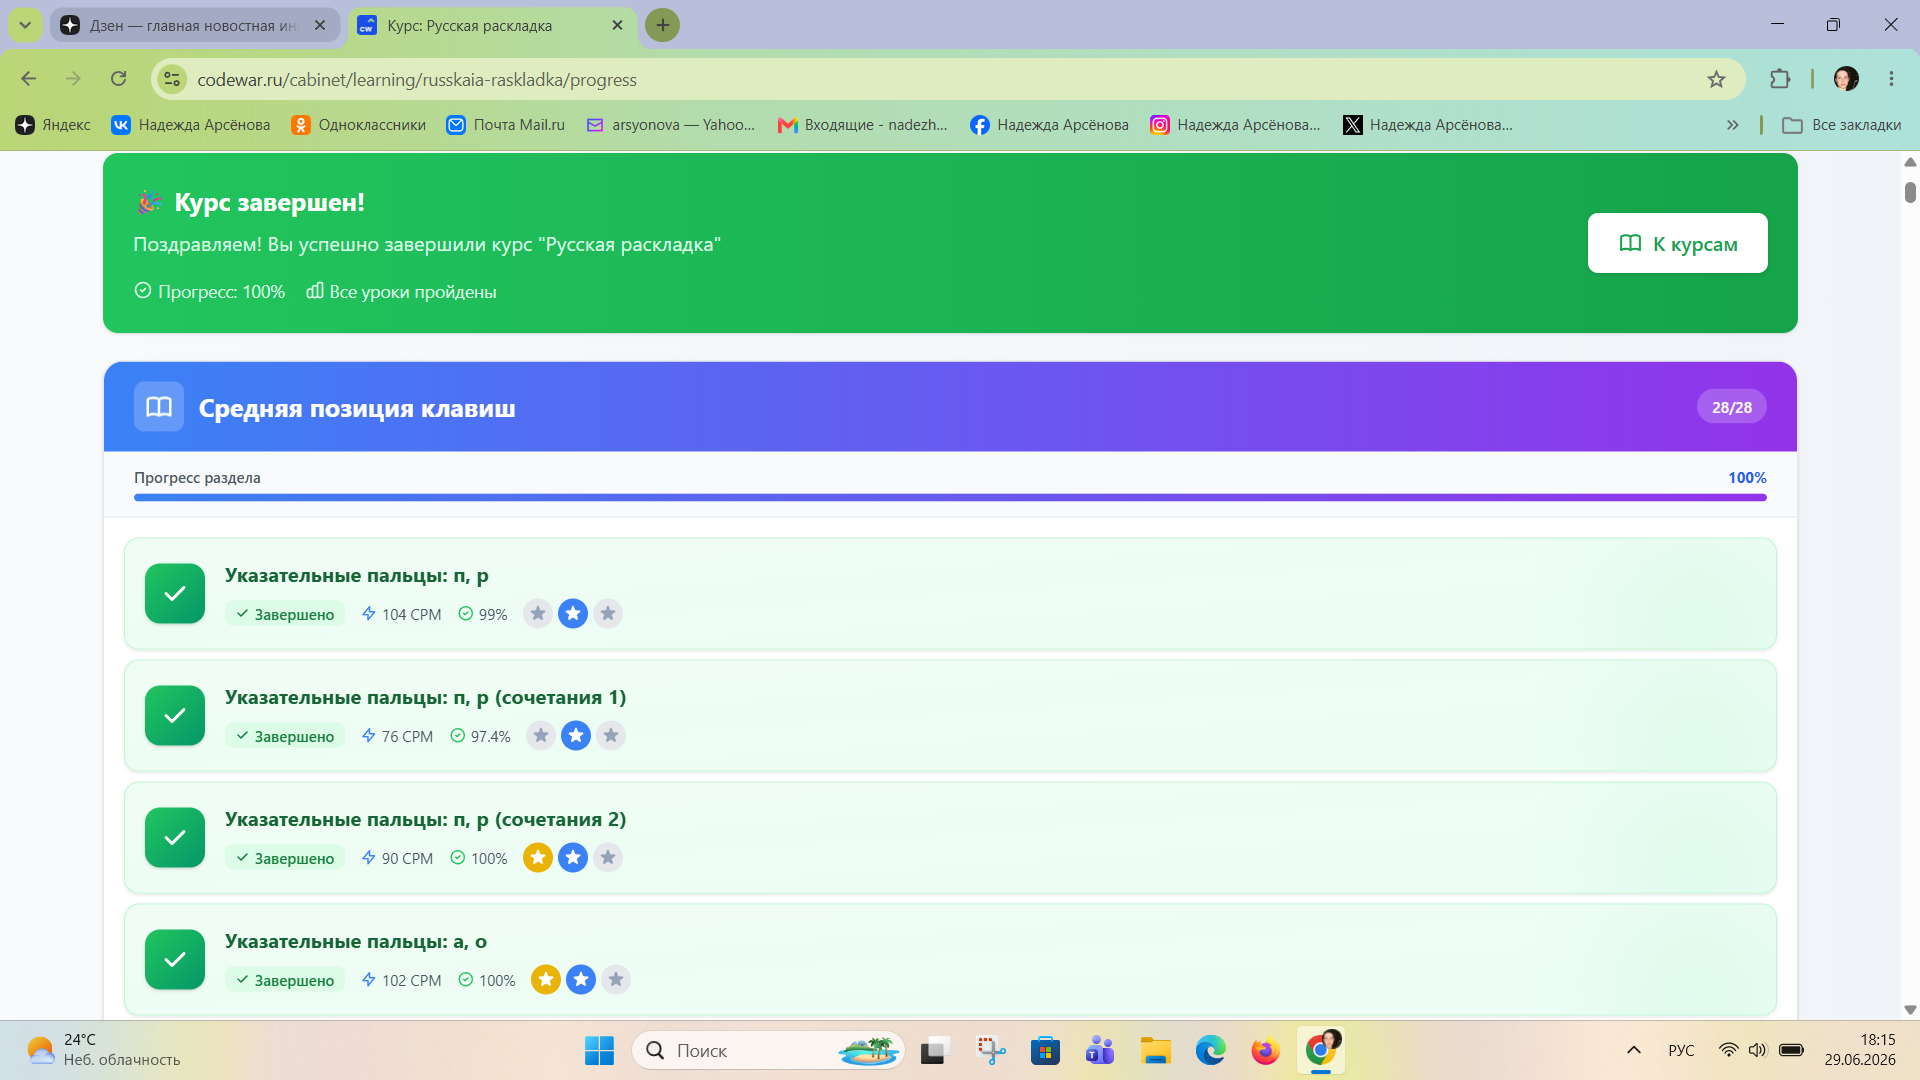The image size is (1920, 1080).
Task: Open lesson 'Указательные пальцы: п, р (сочетания 1)'
Action: (x=950, y=716)
